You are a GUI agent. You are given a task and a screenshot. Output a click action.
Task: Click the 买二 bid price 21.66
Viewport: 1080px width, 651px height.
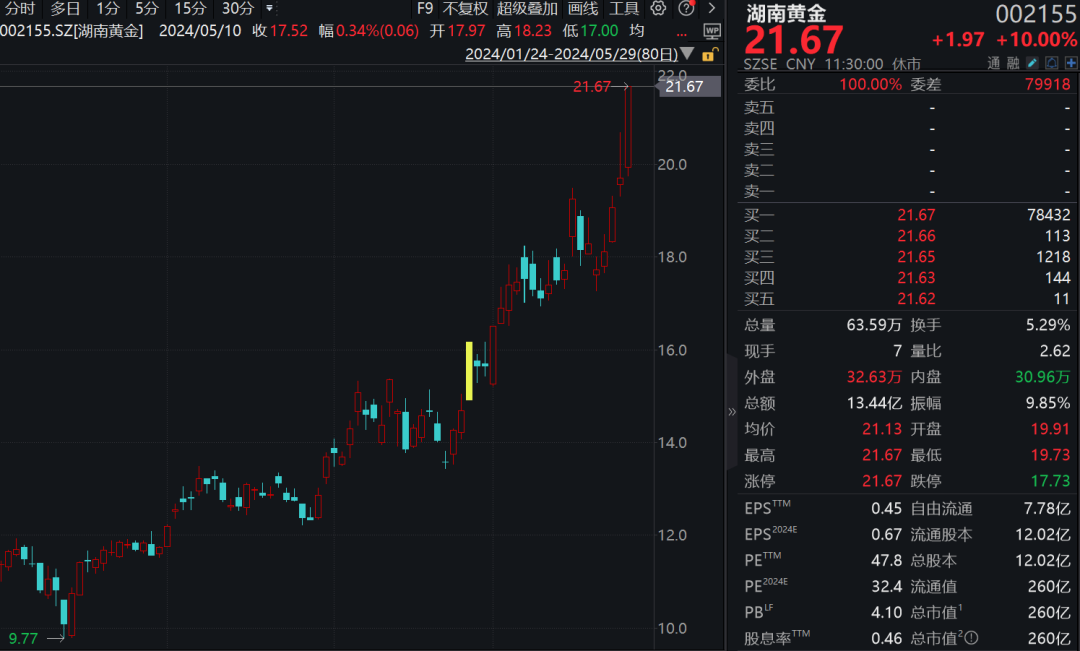[916, 236]
